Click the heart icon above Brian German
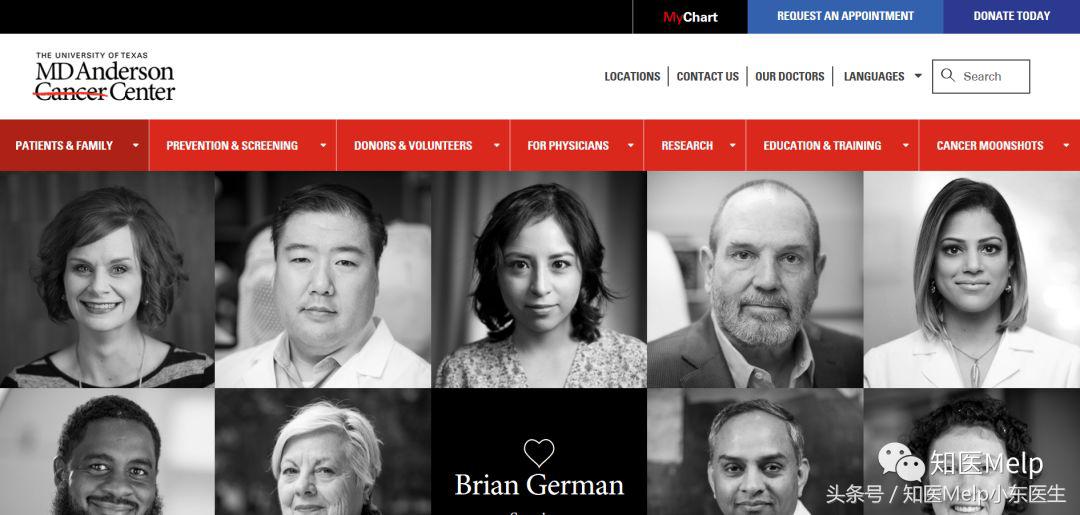 (x=539, y=452)
